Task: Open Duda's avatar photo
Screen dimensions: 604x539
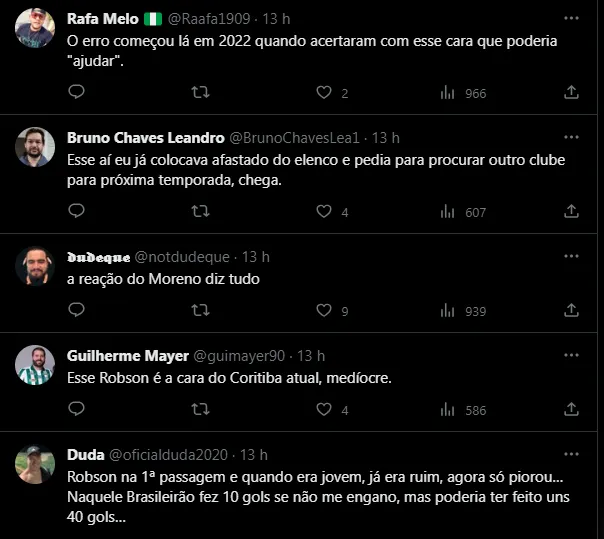Action: pyautogui.click(x=35, y=464)
